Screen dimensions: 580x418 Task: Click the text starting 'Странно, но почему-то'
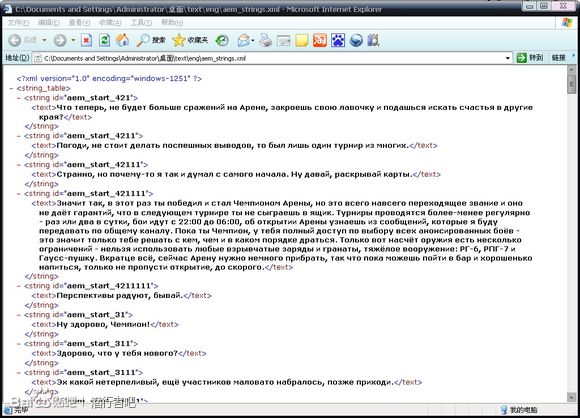[234, 174]
